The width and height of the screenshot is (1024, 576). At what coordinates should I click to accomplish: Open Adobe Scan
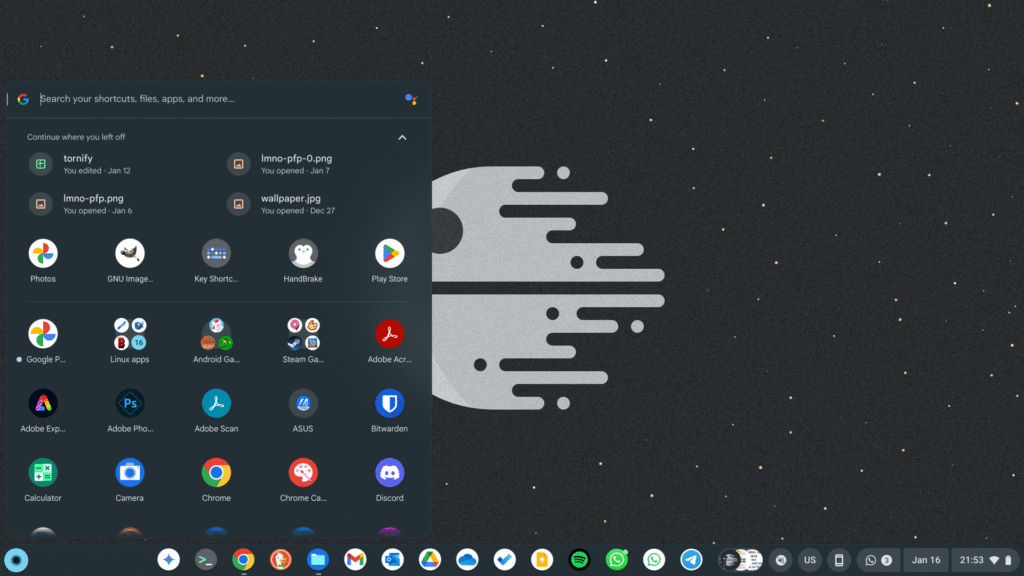point(216,404)
